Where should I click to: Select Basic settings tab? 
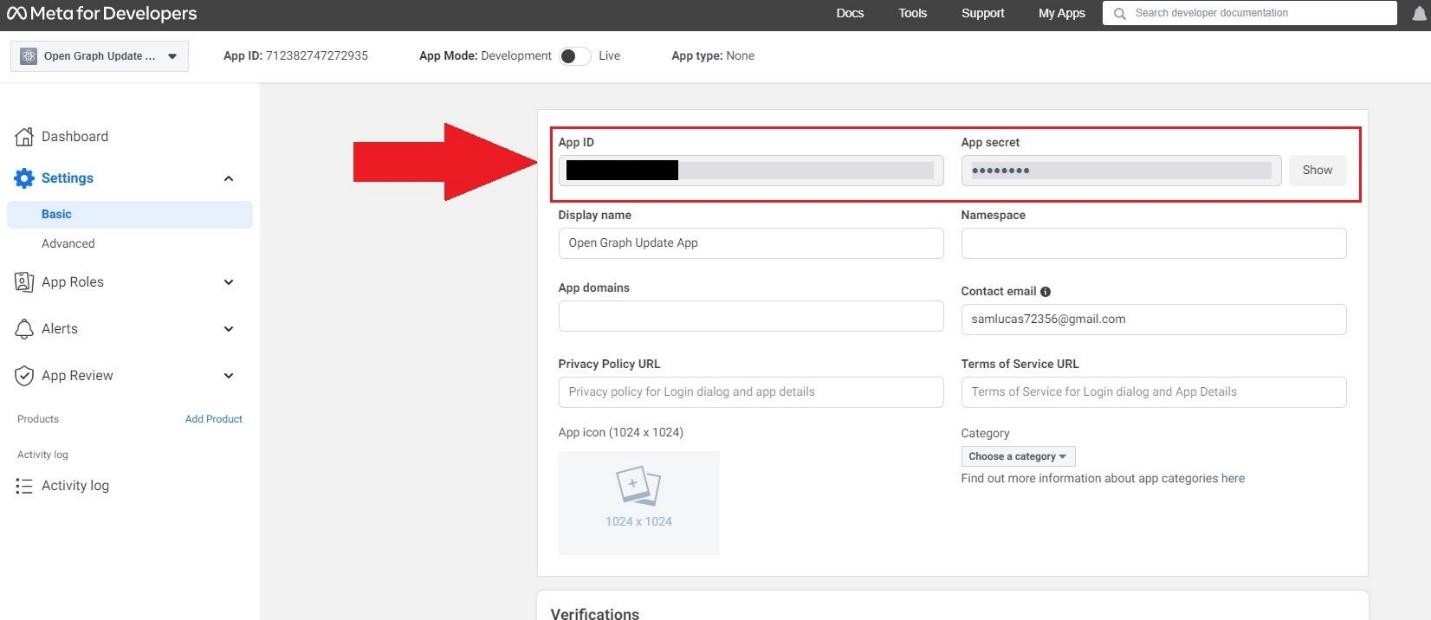point(129,214)
